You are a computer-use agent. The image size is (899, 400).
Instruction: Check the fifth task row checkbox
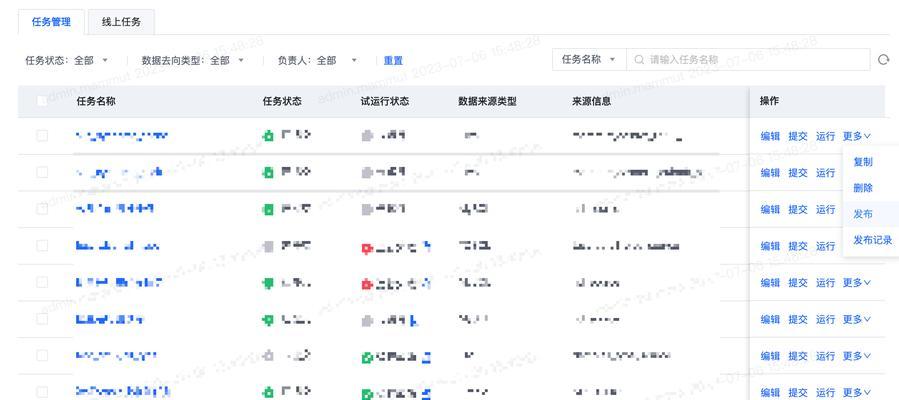point(42,283)
